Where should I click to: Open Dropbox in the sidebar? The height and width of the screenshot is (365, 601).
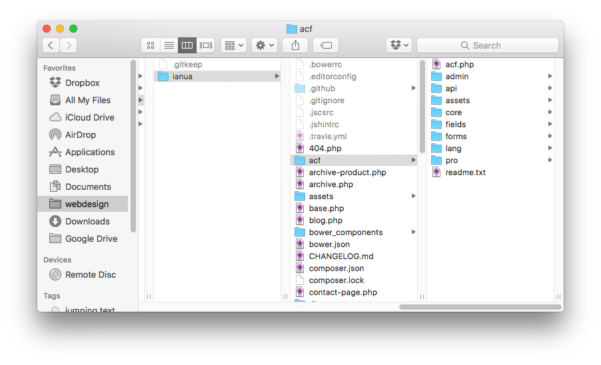pyautogui.click(x=83, y=83)
